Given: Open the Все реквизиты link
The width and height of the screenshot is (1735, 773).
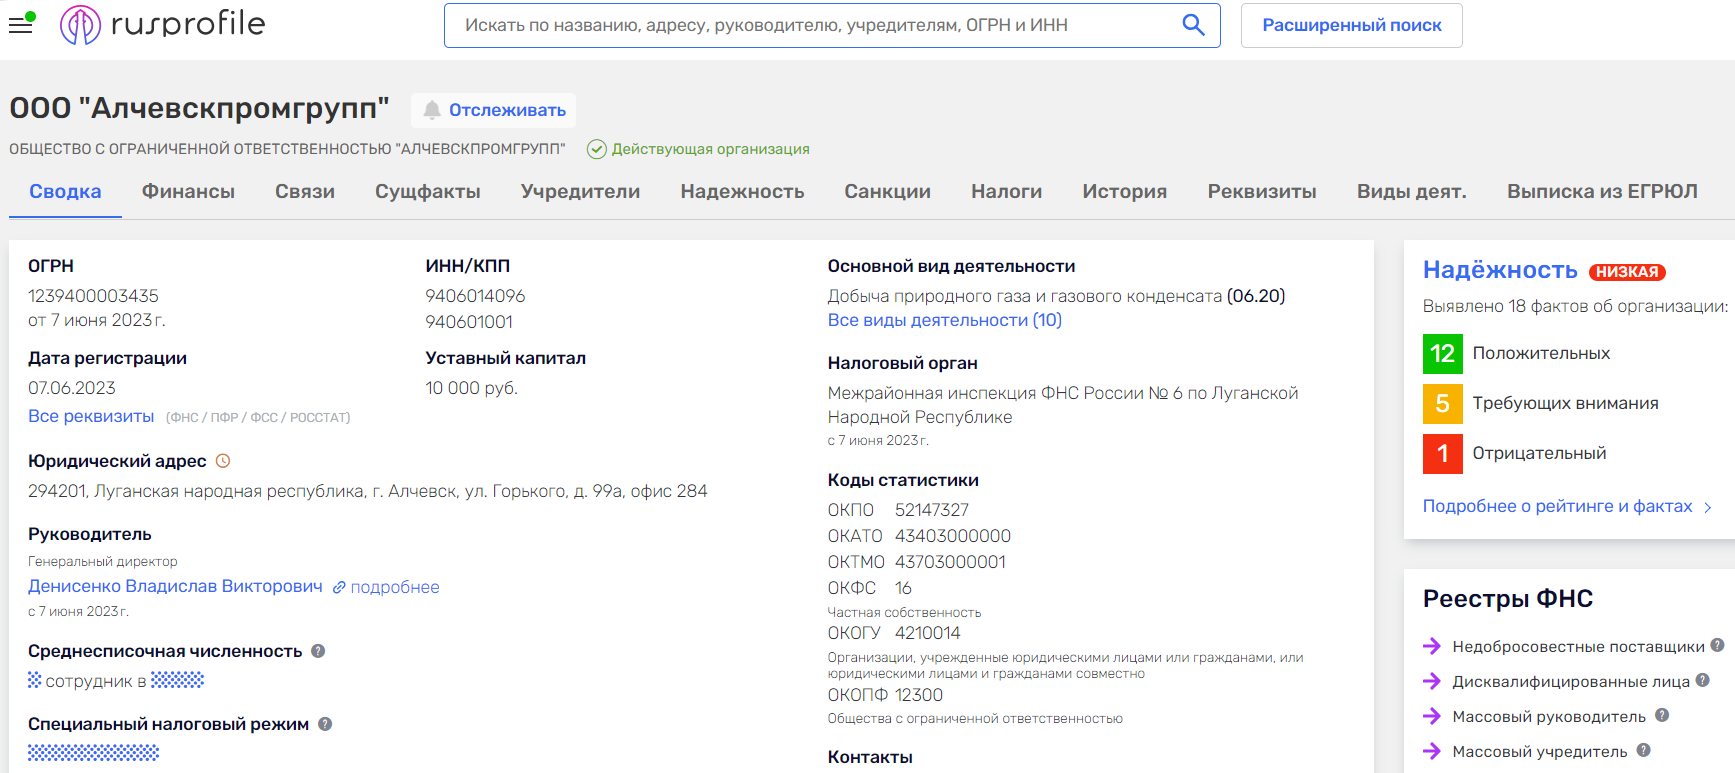Looking at the screenshot, I should coord(91,416).
